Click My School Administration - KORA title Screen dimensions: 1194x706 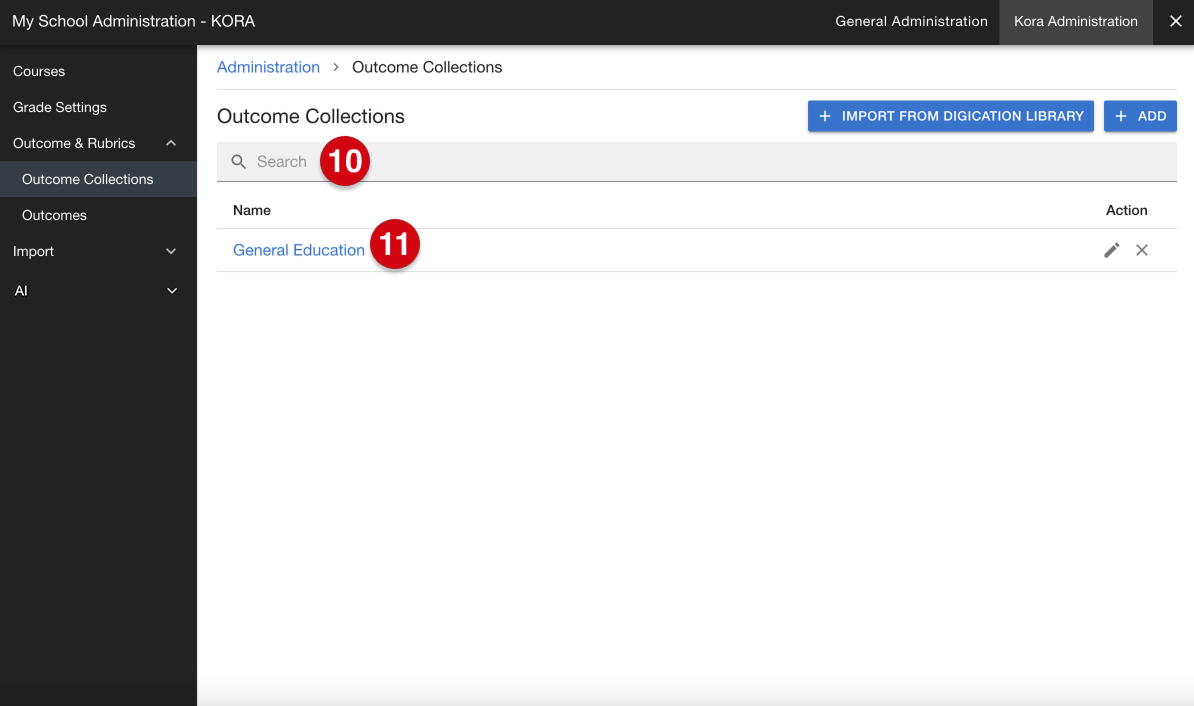(x=133, y=21)
